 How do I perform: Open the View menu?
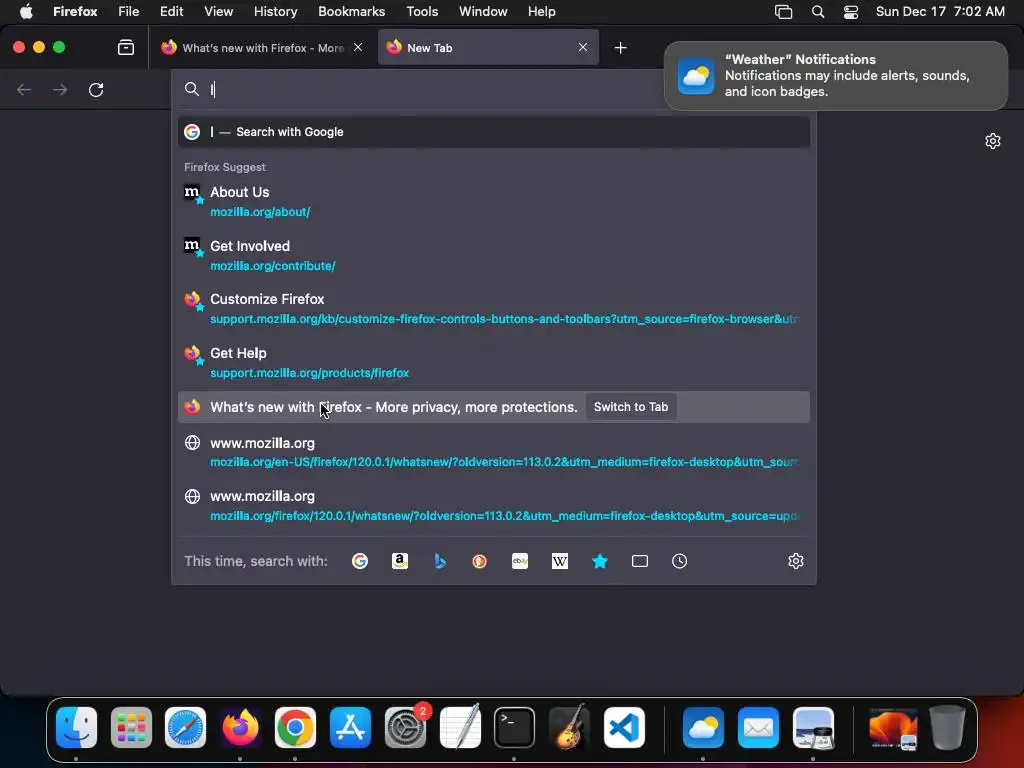[218, 12]
